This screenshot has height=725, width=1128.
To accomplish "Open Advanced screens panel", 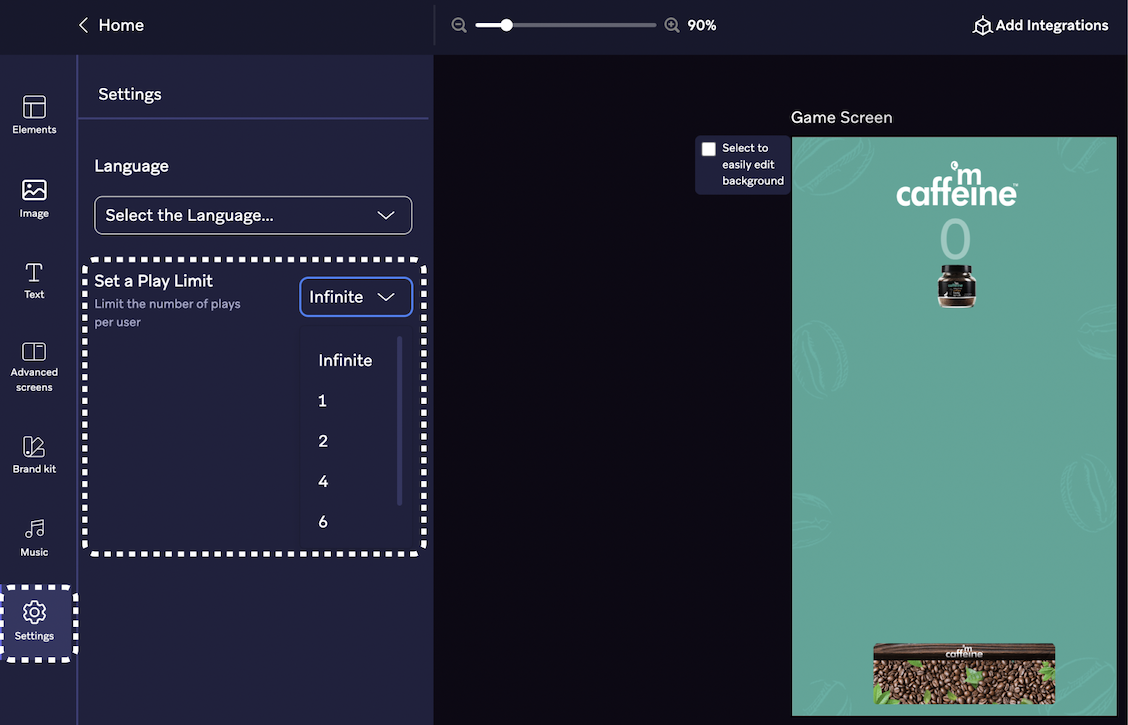I will (34, 353).
